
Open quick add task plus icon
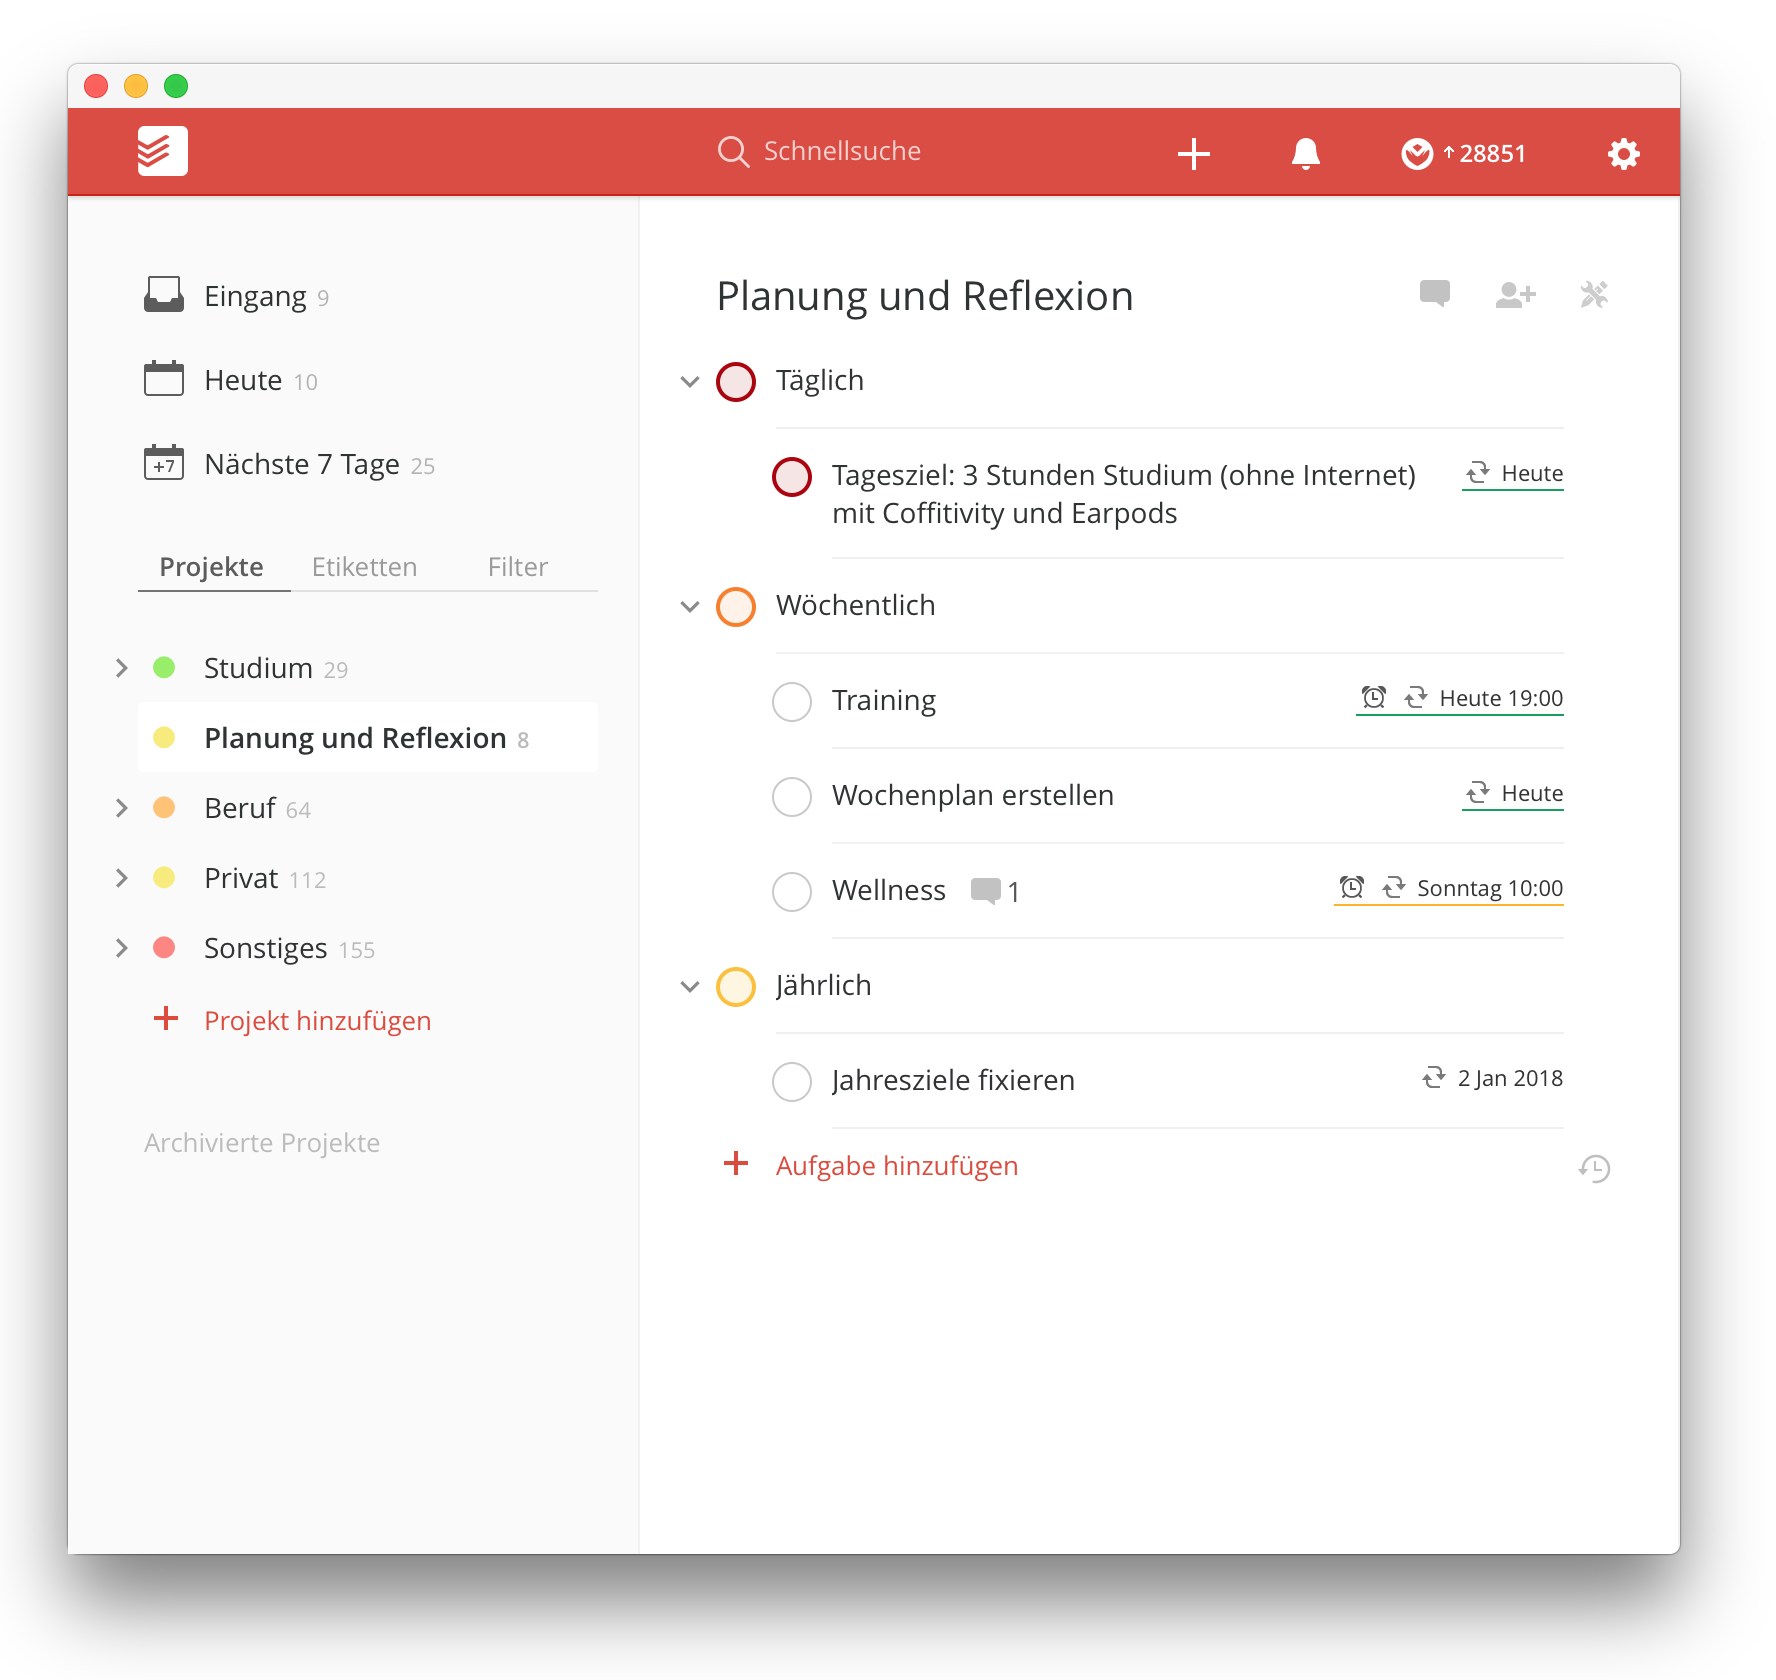coord(1193,154)
